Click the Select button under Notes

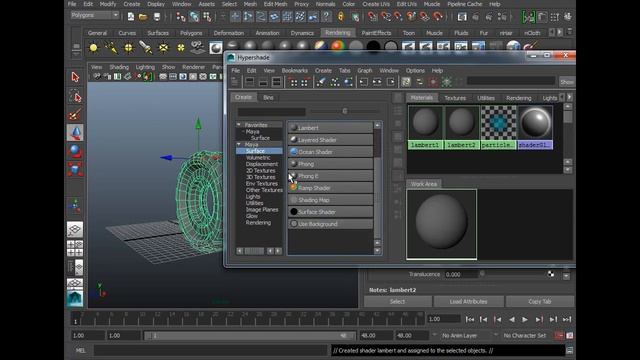(x=397, y=302)
